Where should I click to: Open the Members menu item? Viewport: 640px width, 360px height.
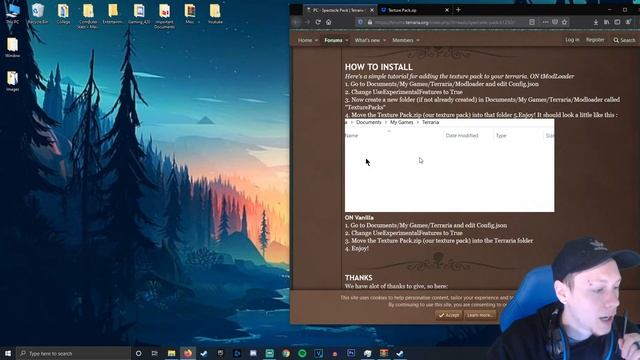tap(403, 40)
